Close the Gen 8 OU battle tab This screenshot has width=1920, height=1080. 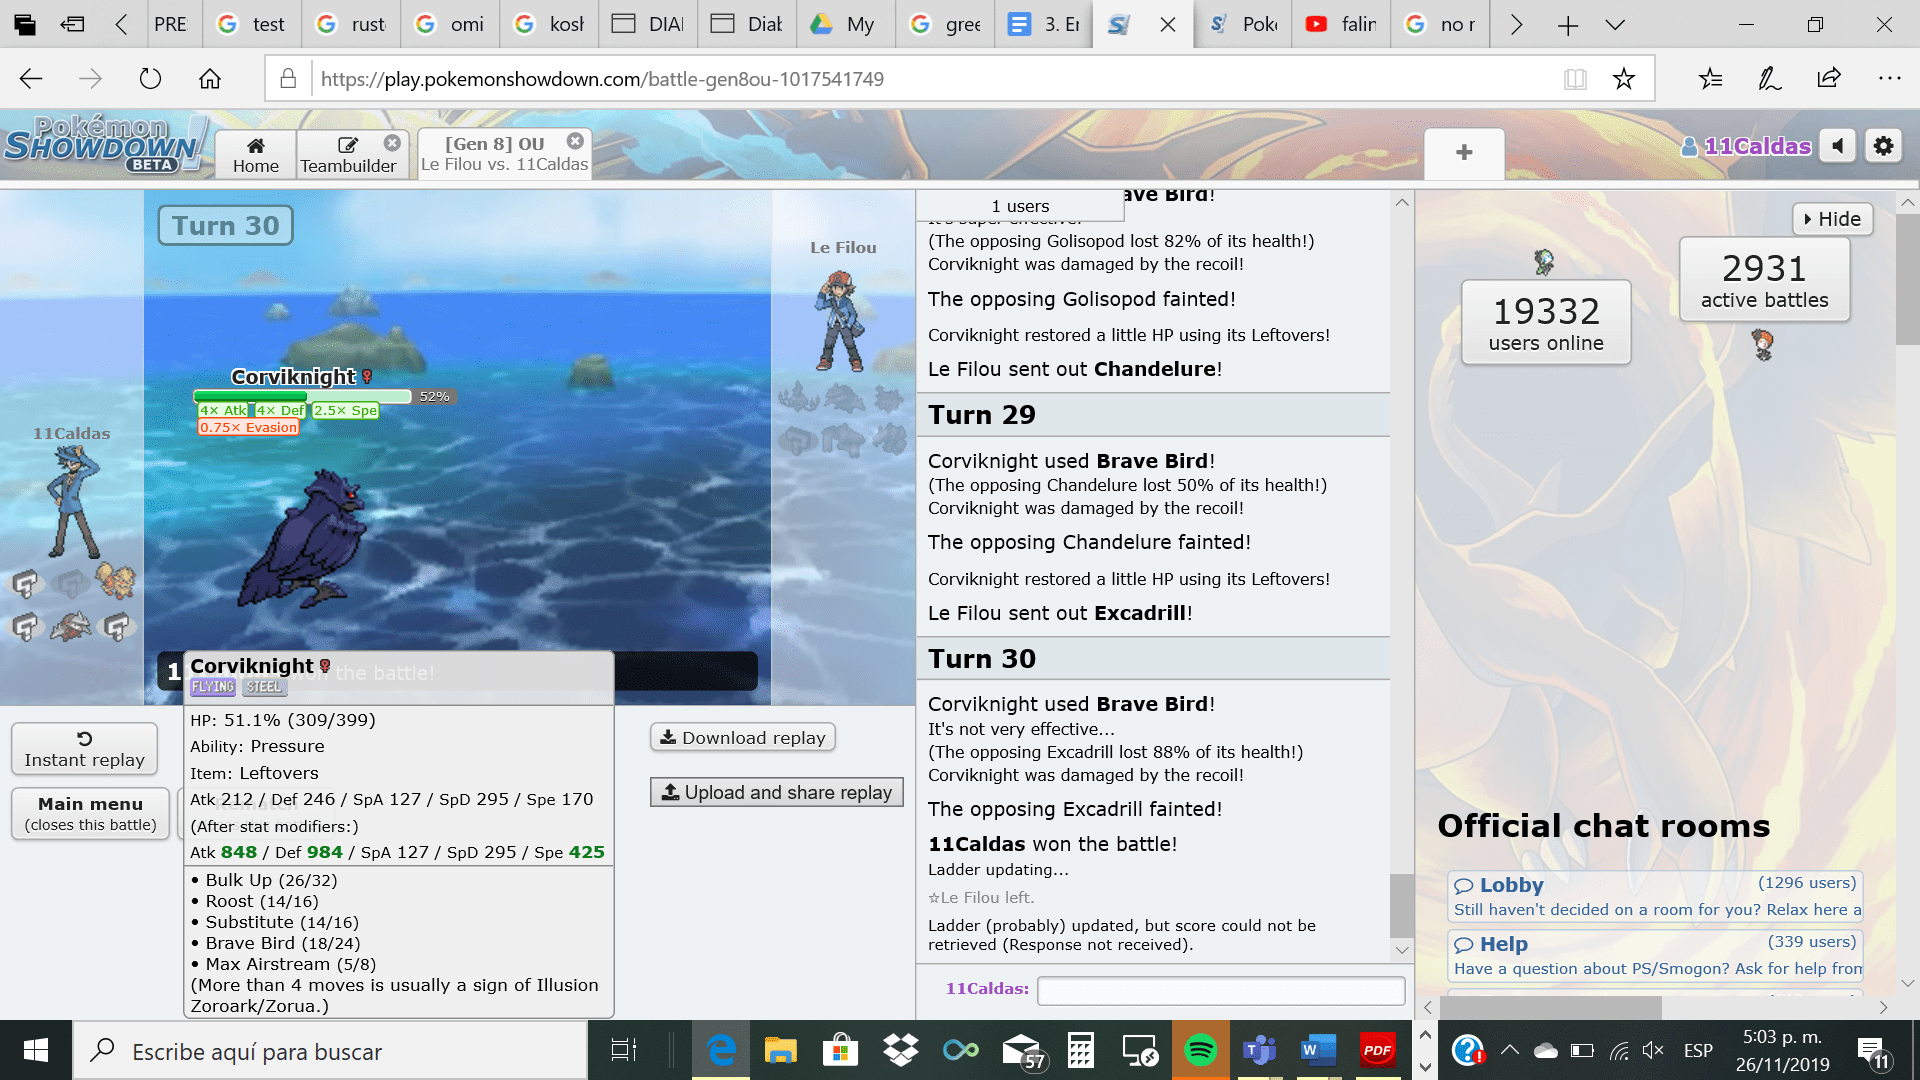(575, 141)
